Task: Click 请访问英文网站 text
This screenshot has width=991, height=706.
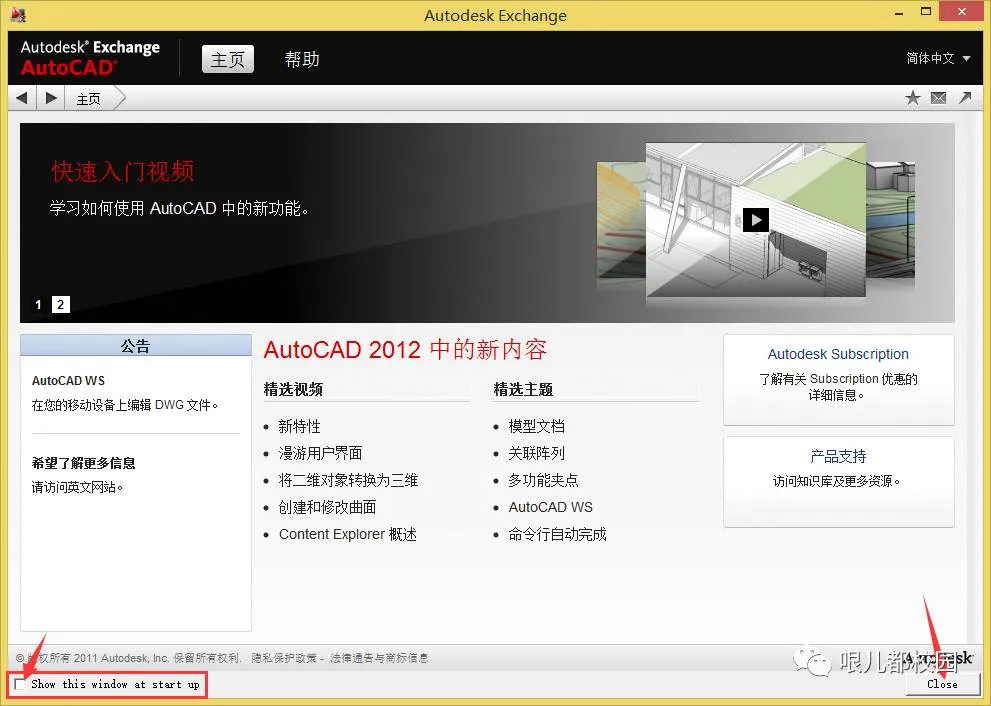Action: pos(77,487)
